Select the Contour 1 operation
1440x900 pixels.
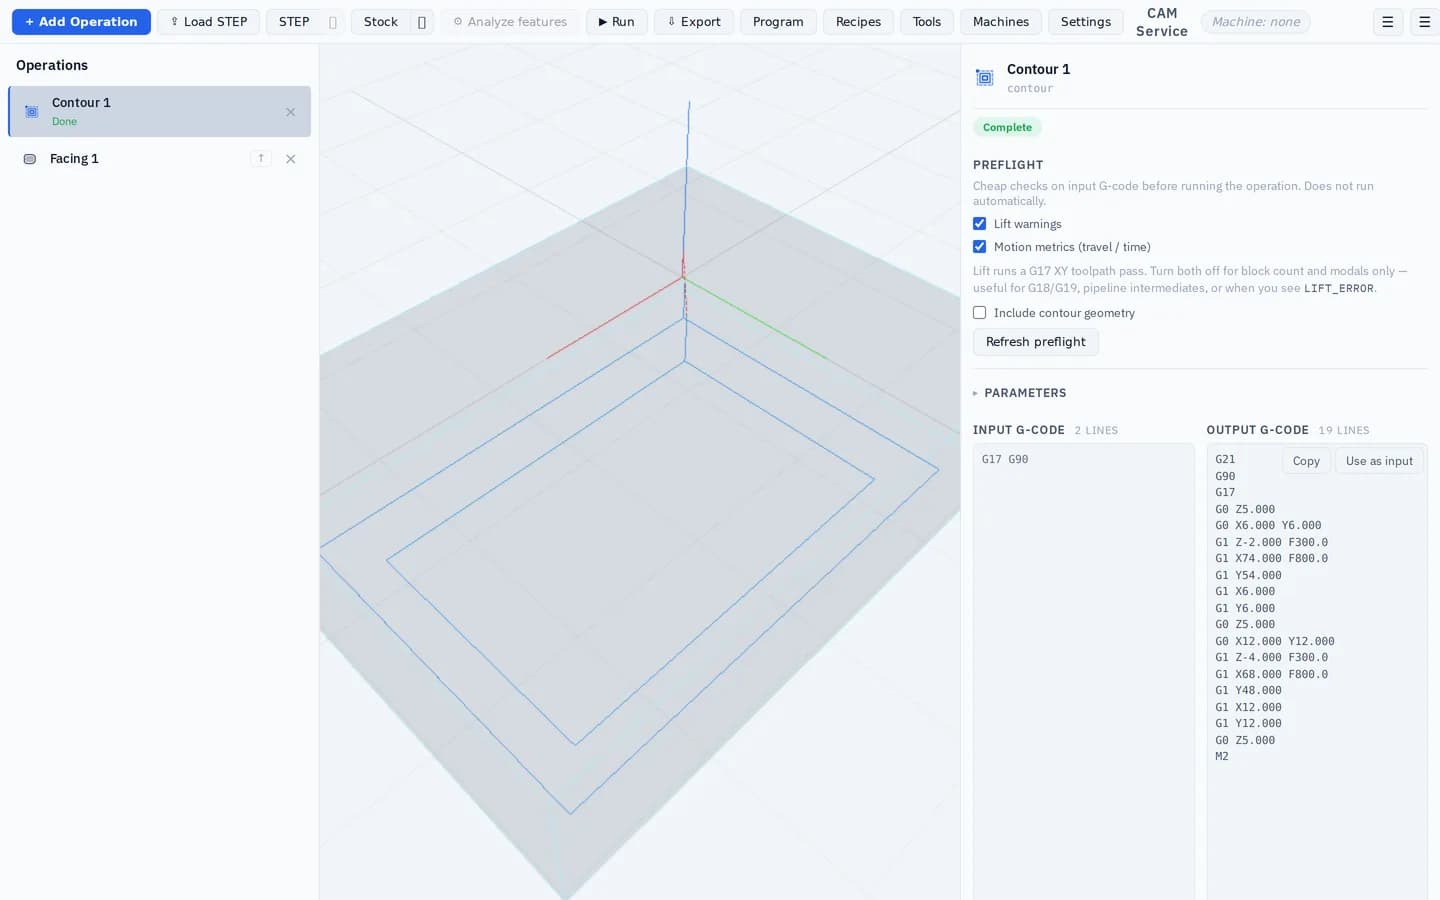coord(160,111)
